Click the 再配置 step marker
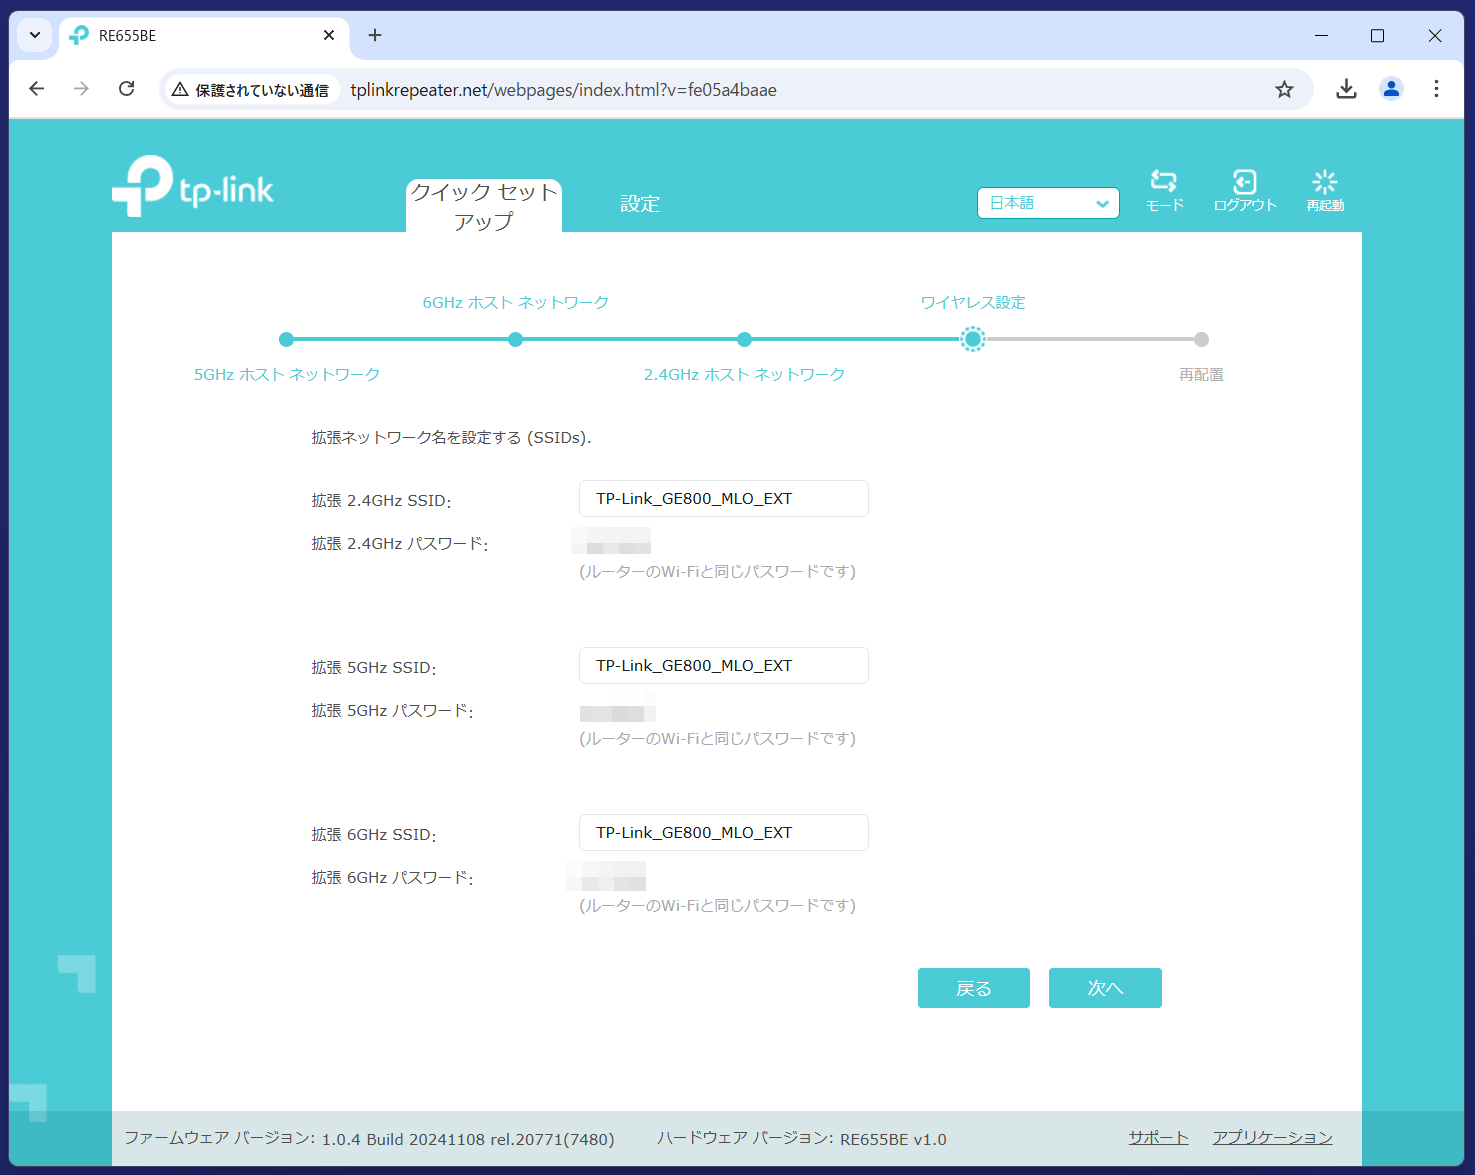Screen dimensions: 1475x1175 pos(1201,339)
